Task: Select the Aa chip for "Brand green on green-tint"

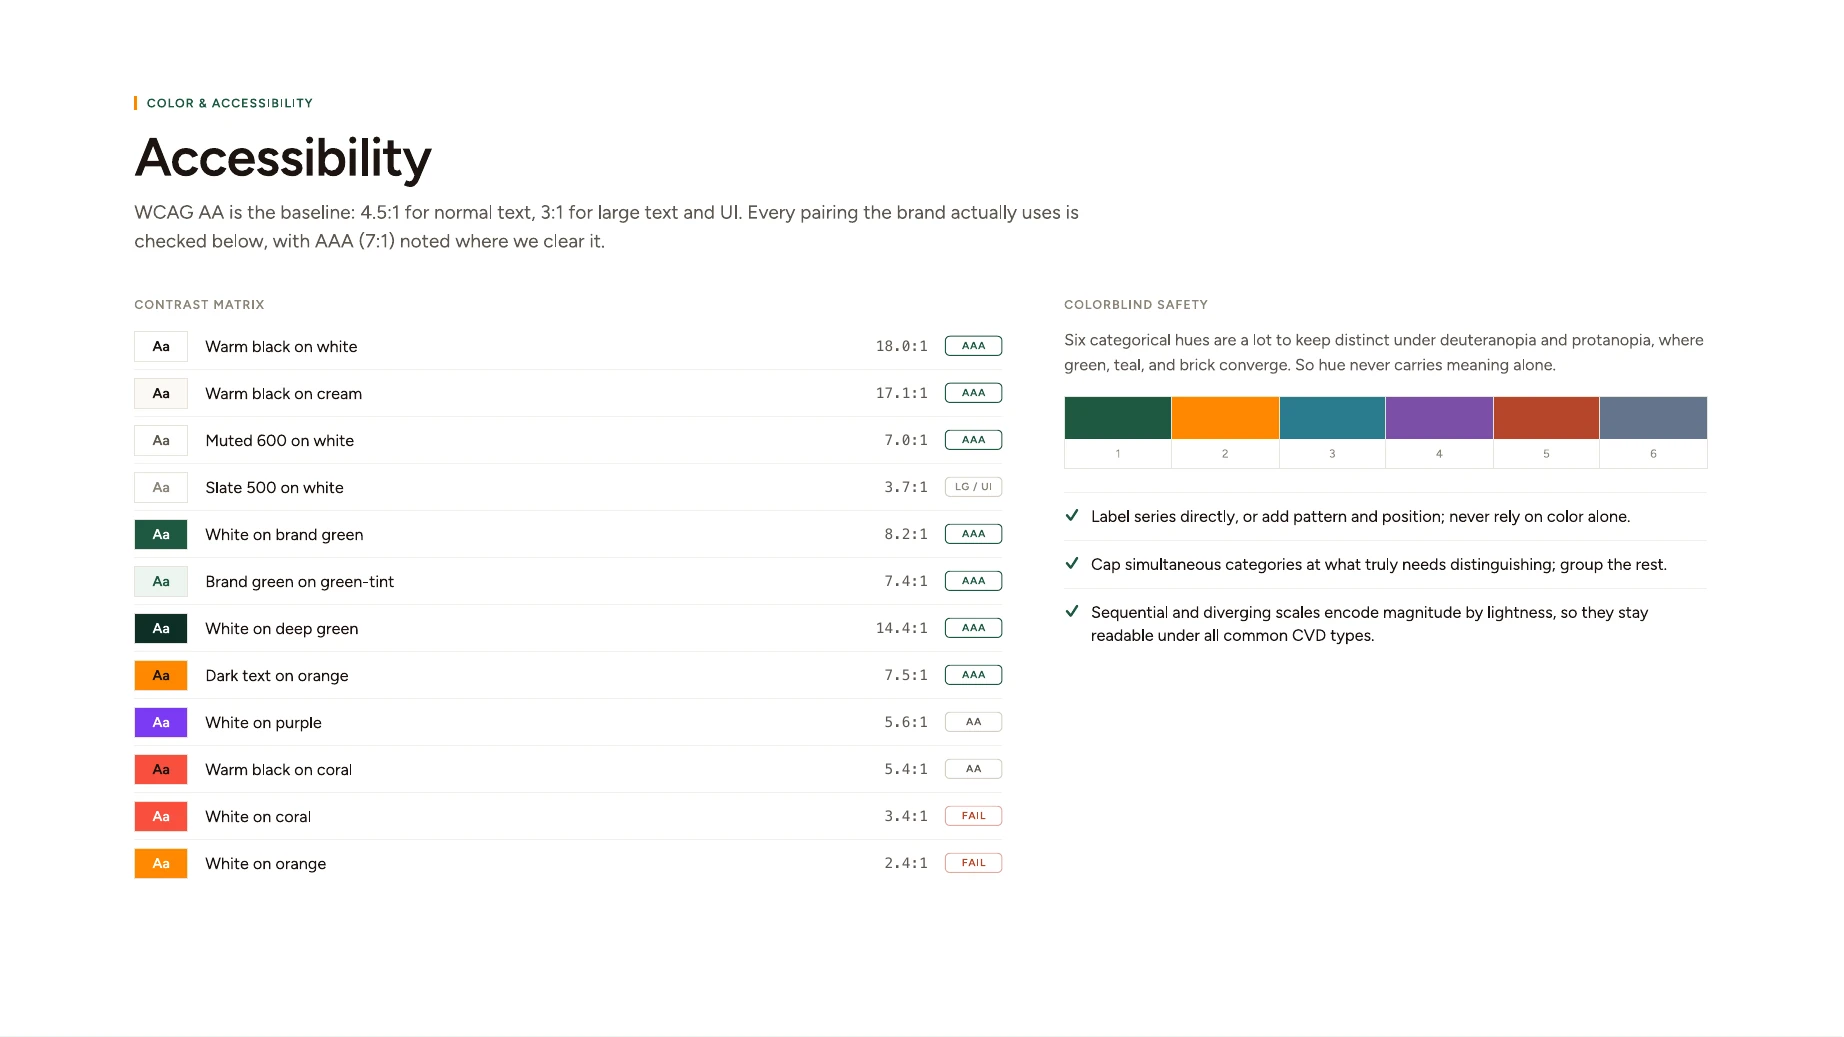Action: 161,582
